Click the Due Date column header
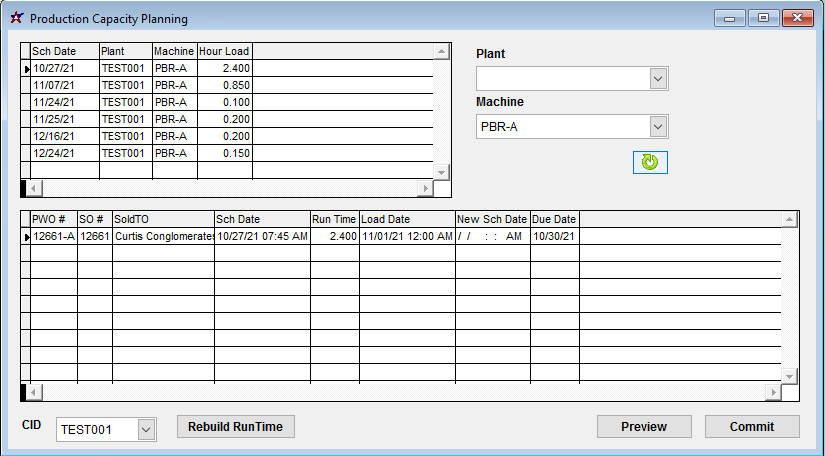This screenshot has height=456, width=825. point(554,219)
